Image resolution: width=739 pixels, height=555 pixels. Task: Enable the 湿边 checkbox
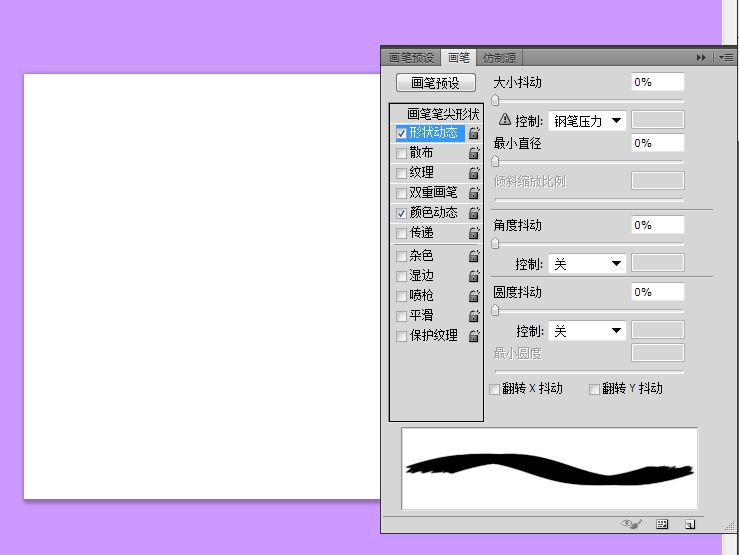[x=402, y=276]
